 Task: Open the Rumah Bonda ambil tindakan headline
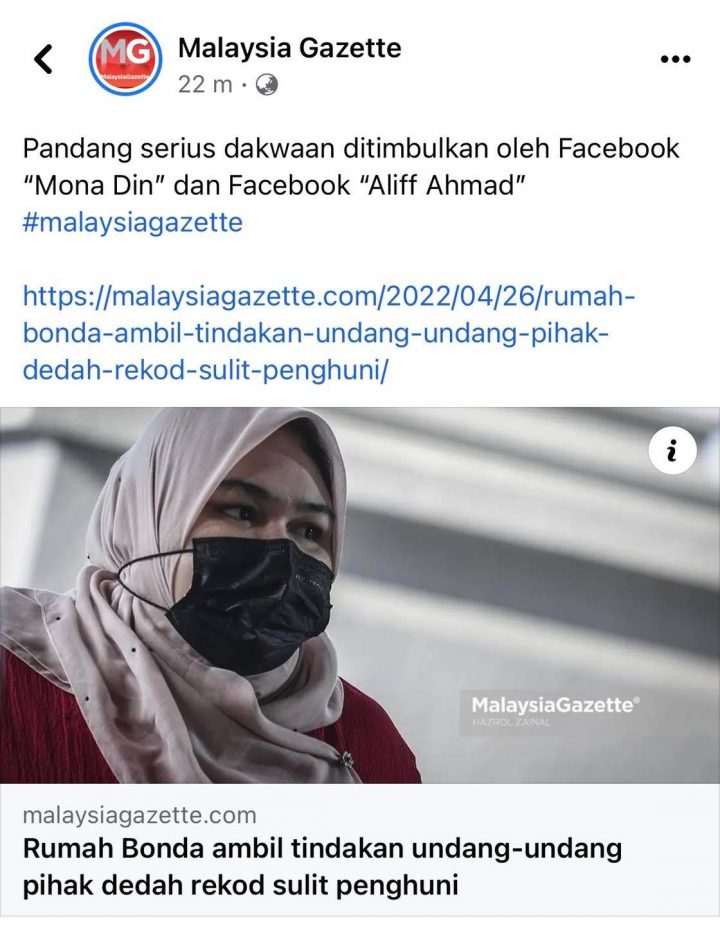point(322,868)
